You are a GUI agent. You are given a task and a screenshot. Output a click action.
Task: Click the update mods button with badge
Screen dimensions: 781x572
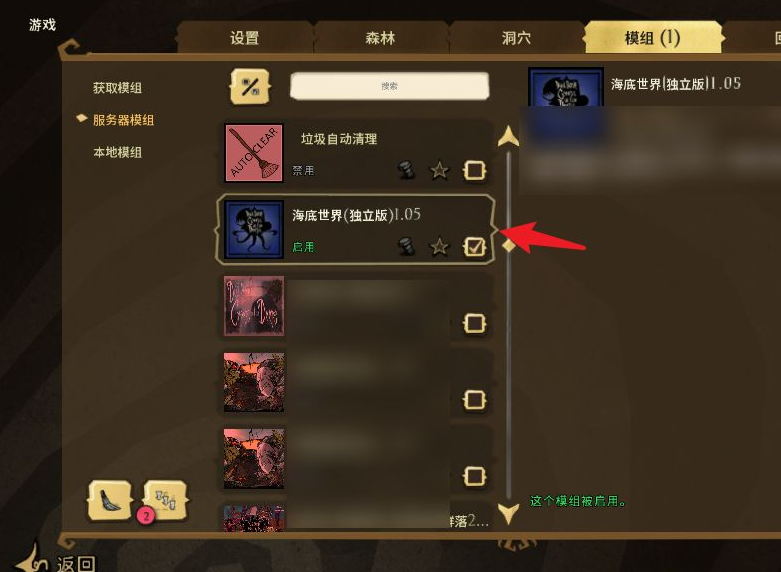coord(165,500)
